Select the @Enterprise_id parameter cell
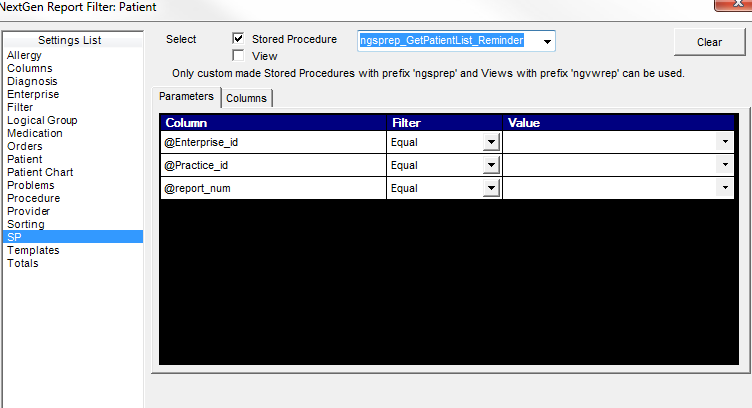This screenshot has height=408, width=752. click(273, 142)
